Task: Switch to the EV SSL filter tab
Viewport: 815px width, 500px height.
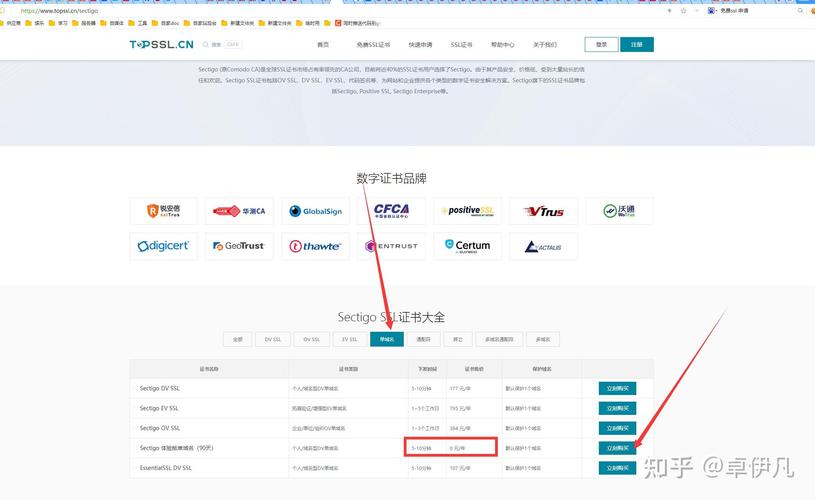Action: [349, 339]
